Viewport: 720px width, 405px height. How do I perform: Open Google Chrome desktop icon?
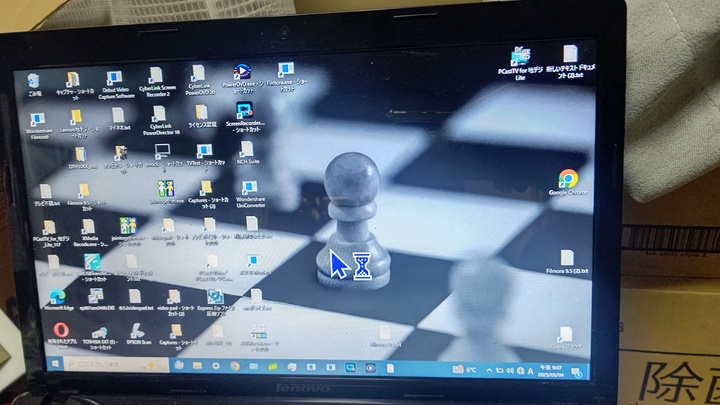568,182
